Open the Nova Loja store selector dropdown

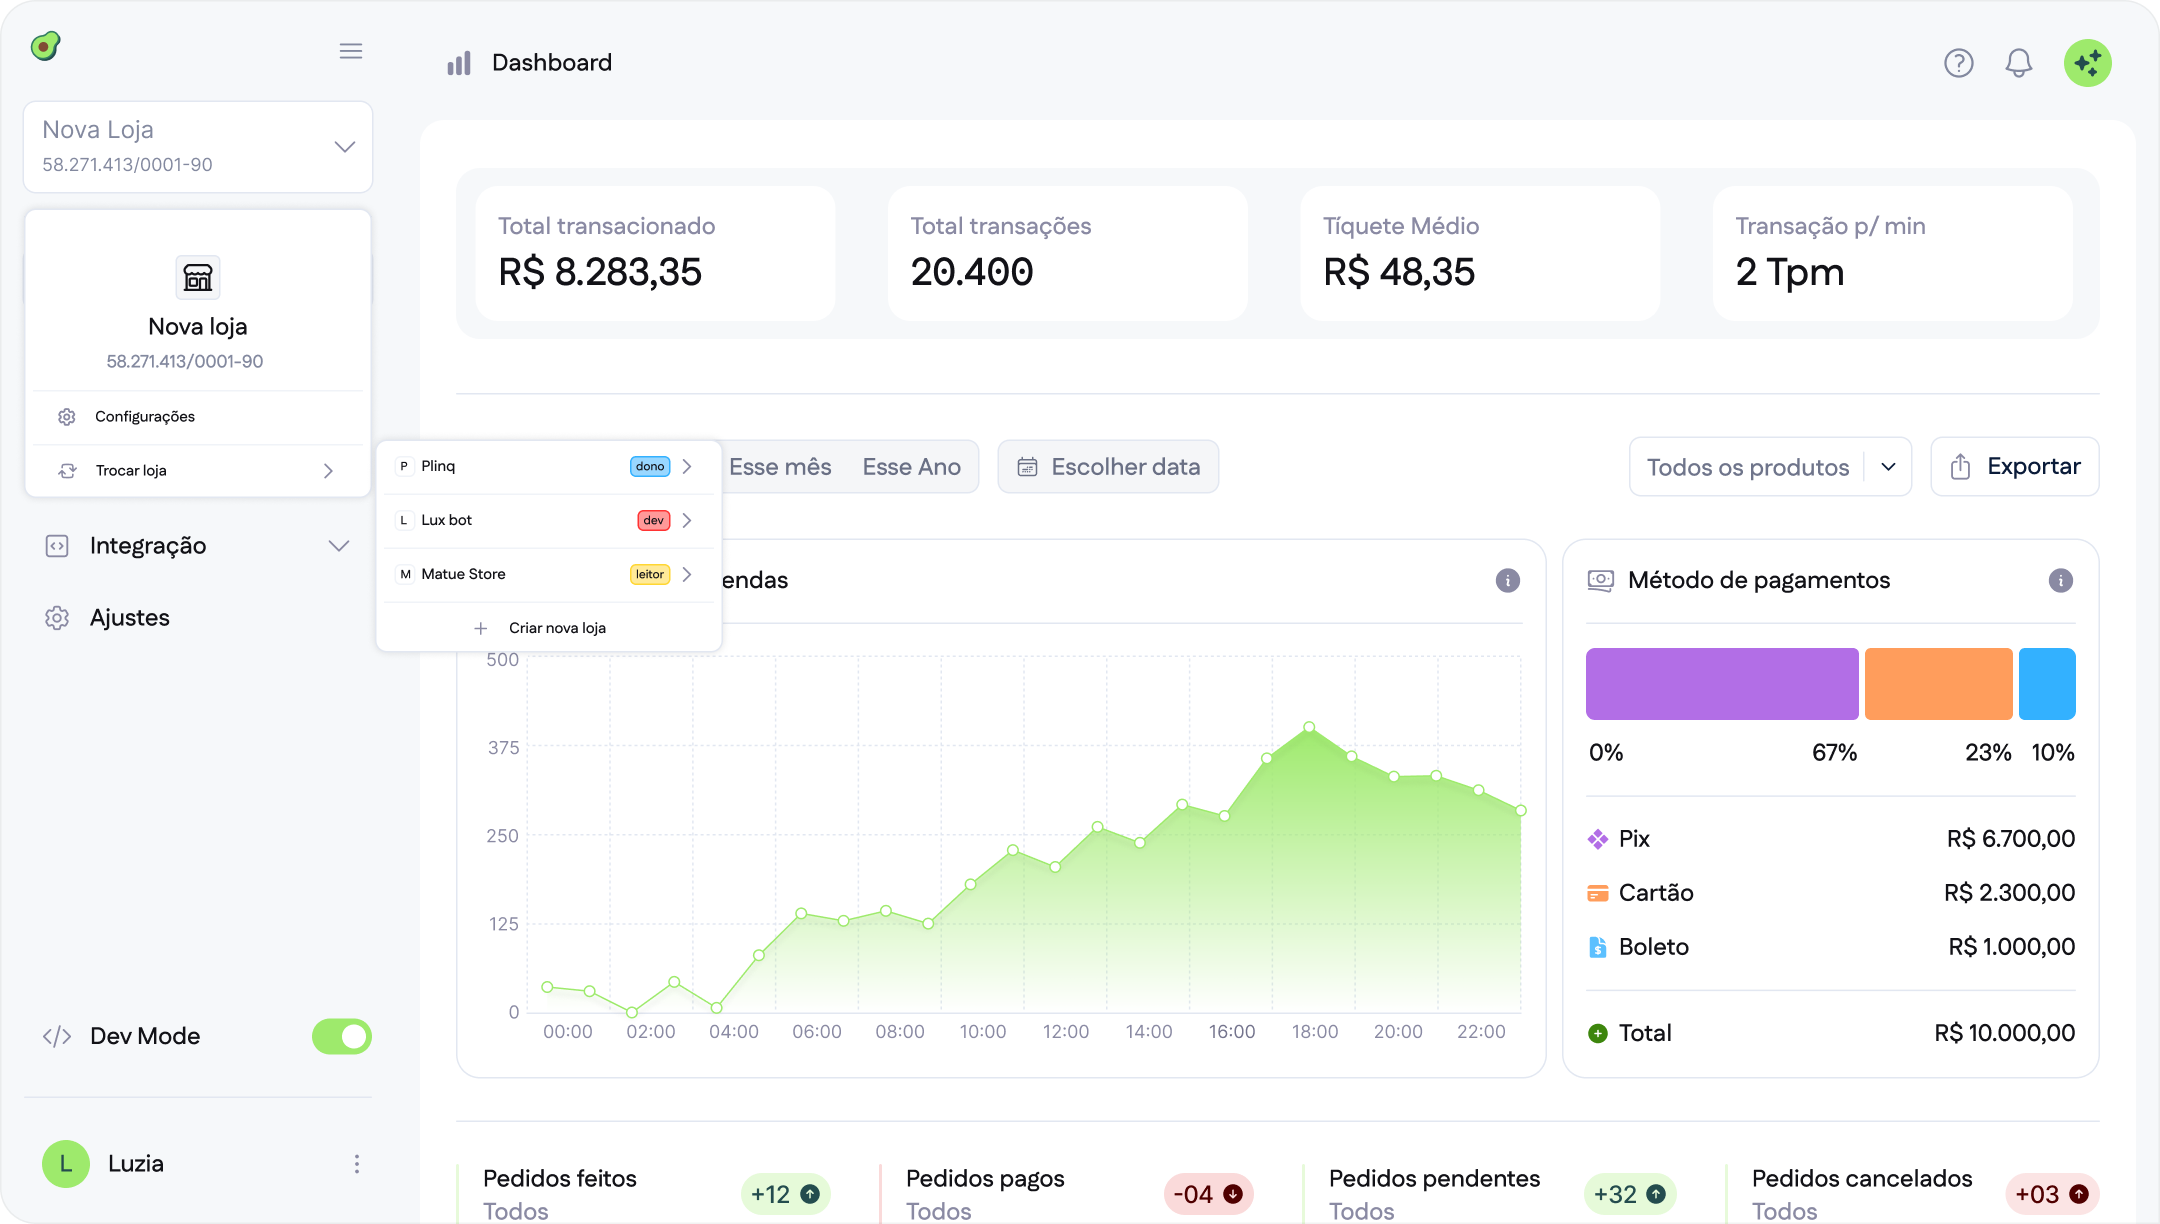tap(345, 146)
